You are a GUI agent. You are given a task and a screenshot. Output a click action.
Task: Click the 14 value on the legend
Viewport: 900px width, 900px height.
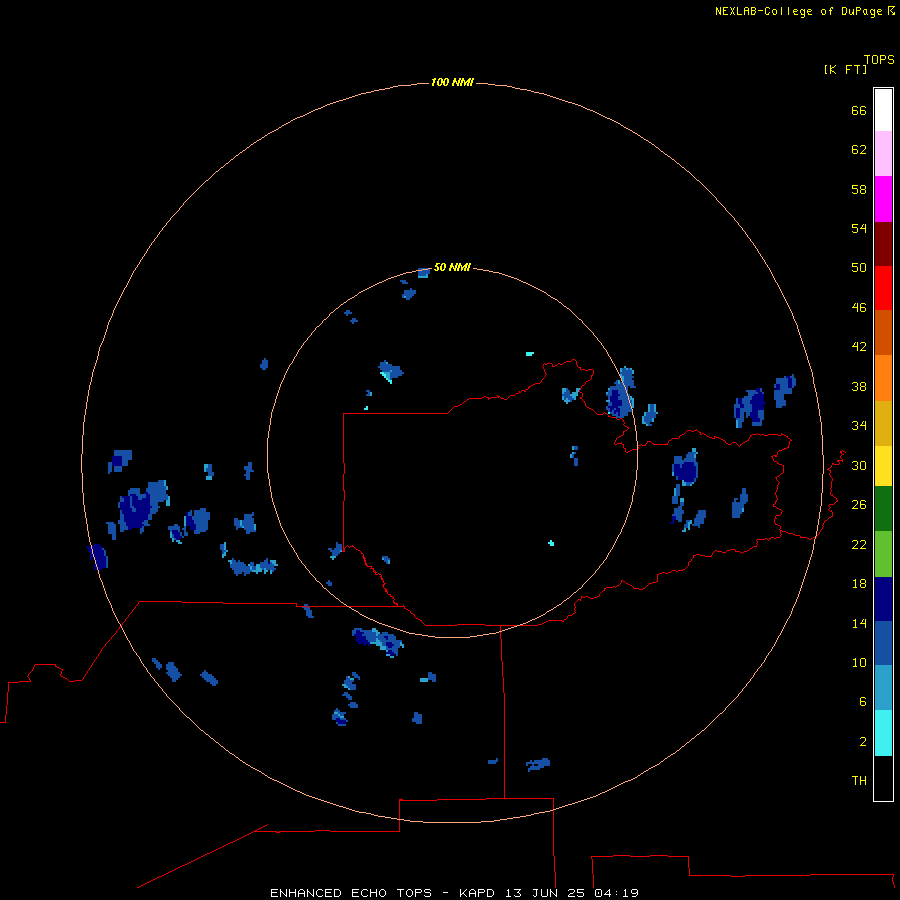[x=859, y=623]
